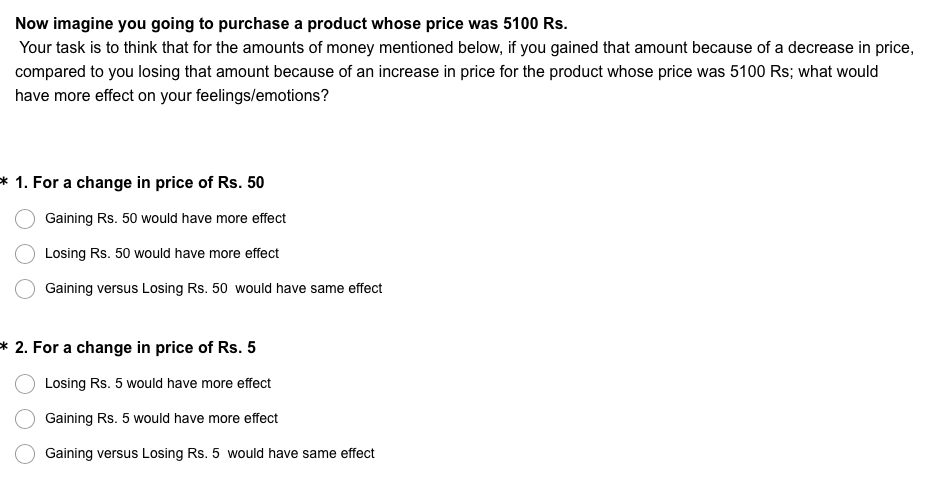Click the required asterisk beside question 1
The width and height of the screenshot is (939, 489).
click(4, 182)
